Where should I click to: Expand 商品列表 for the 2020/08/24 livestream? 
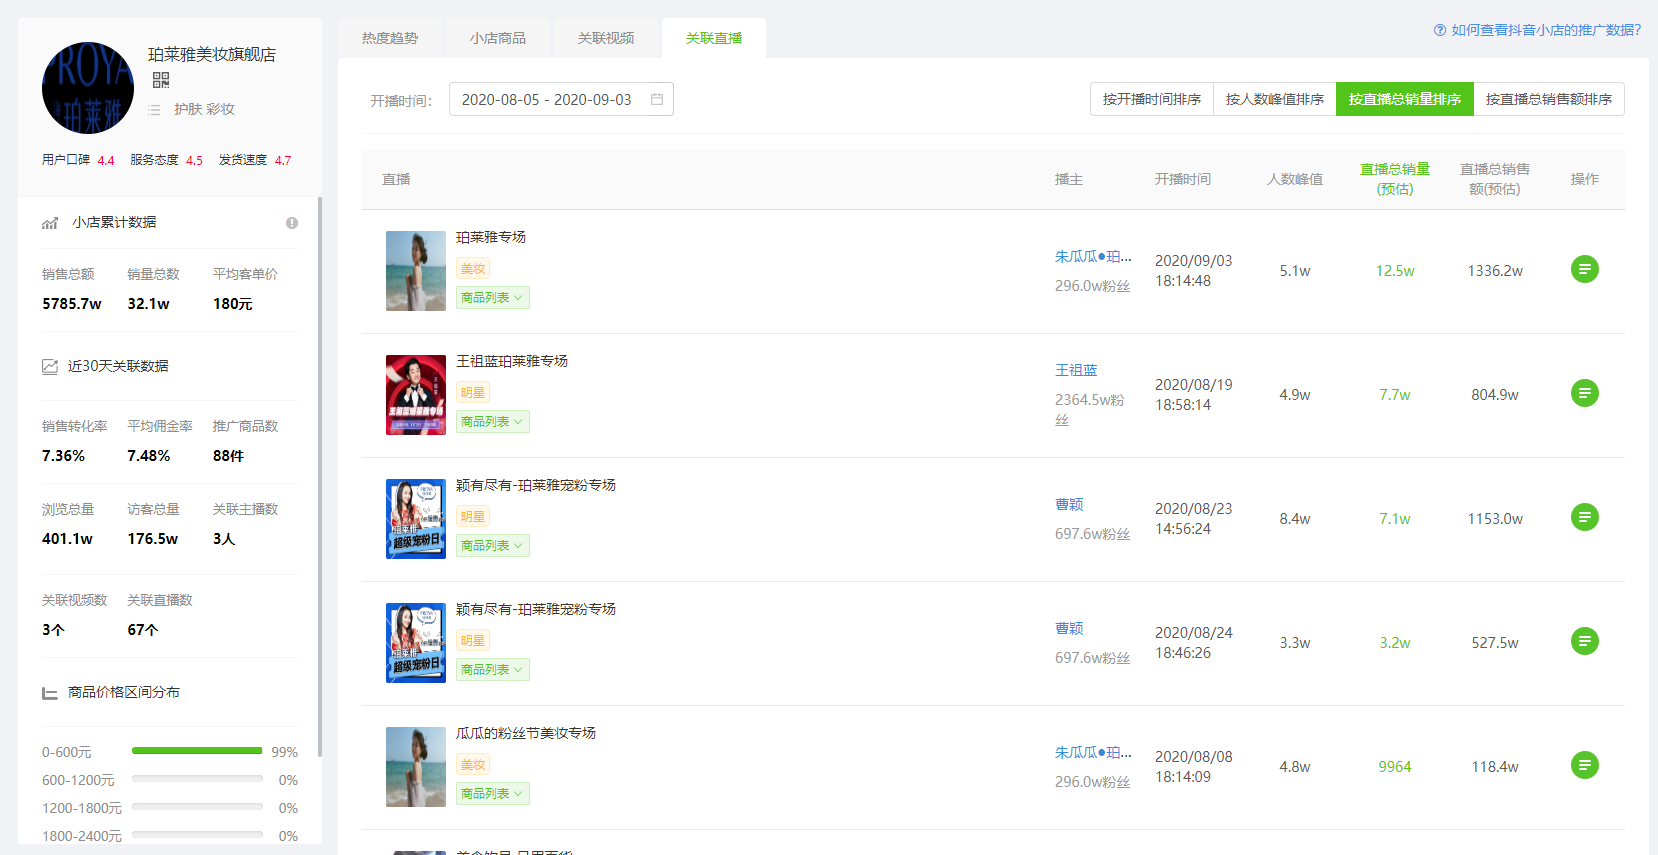coord(493,669)
